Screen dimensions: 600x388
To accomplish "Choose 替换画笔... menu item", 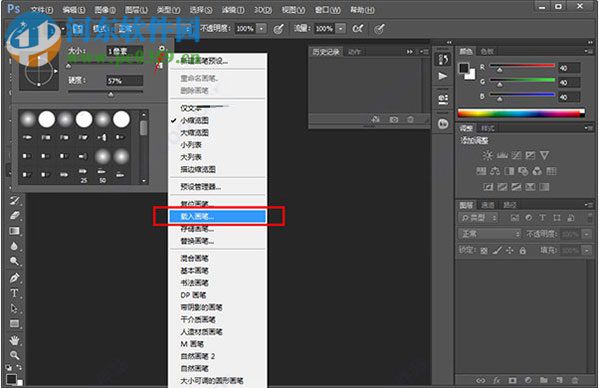I will (217, 241).
